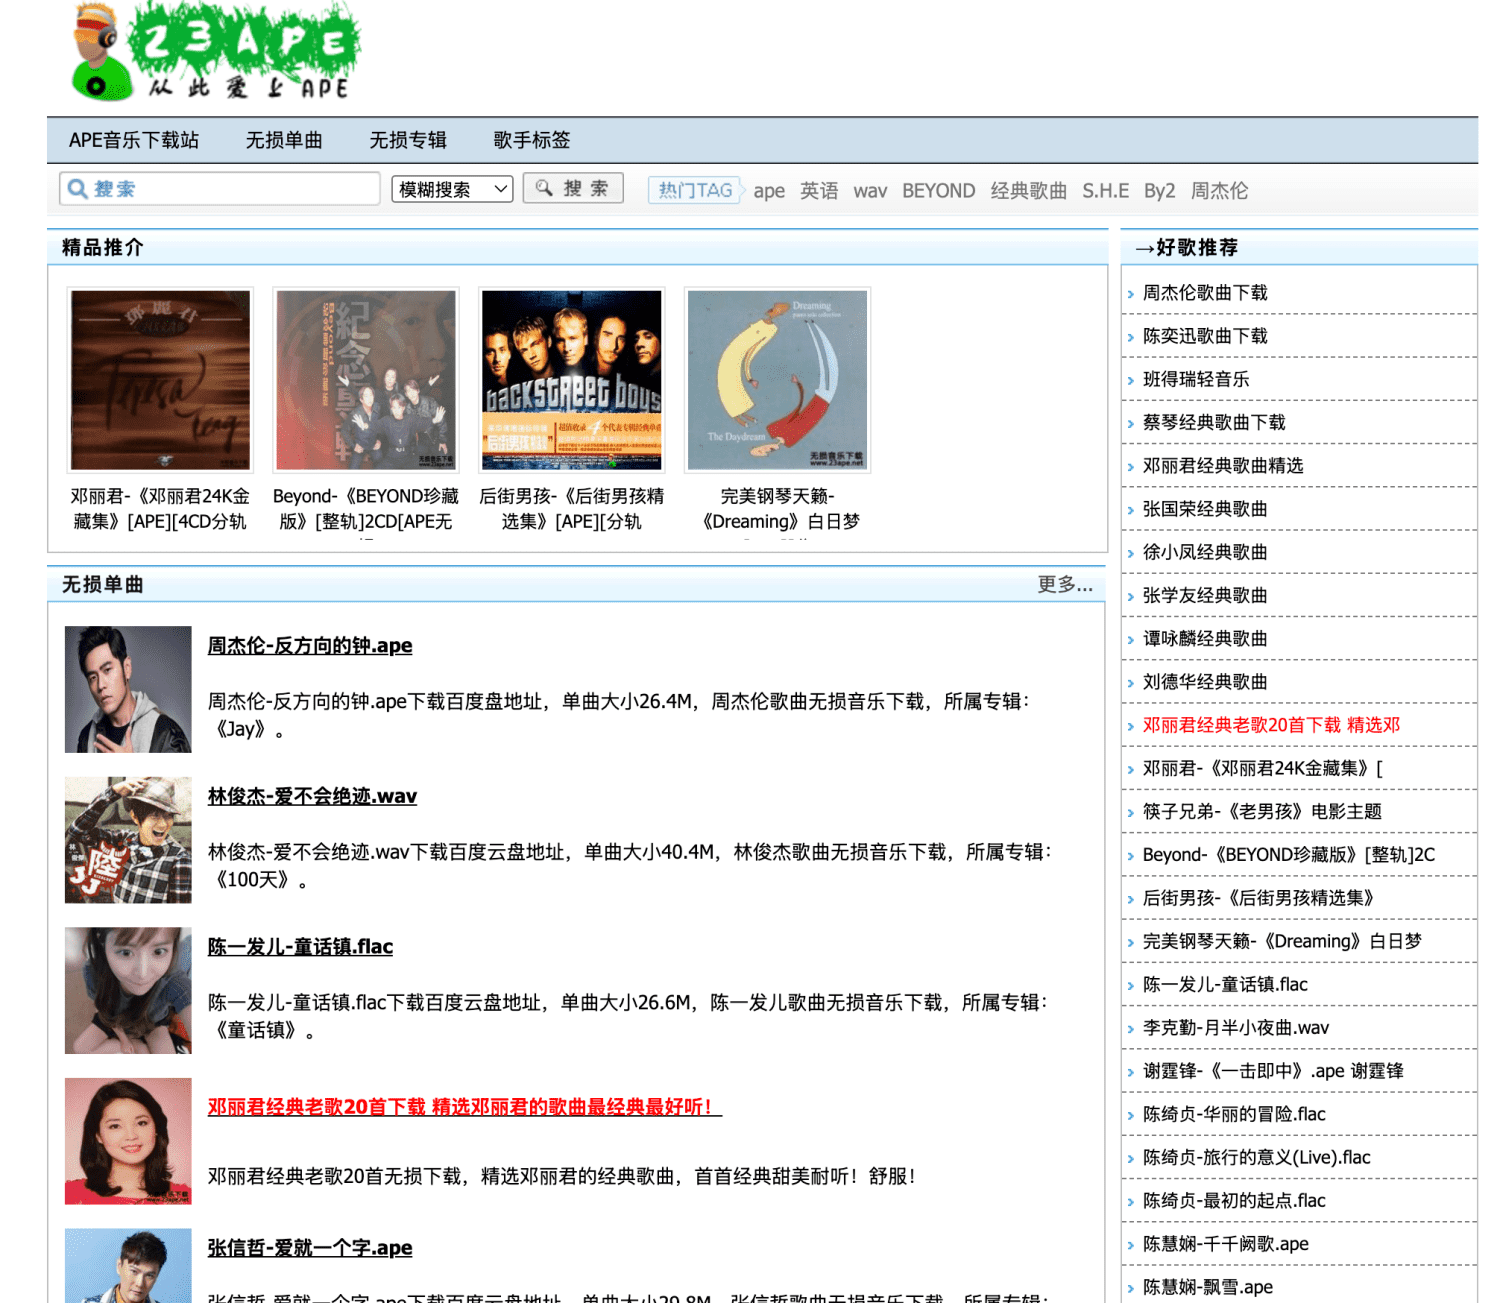
Task: Open 张国荣经典歌曲 in the sidebar
Action: 1205,509
